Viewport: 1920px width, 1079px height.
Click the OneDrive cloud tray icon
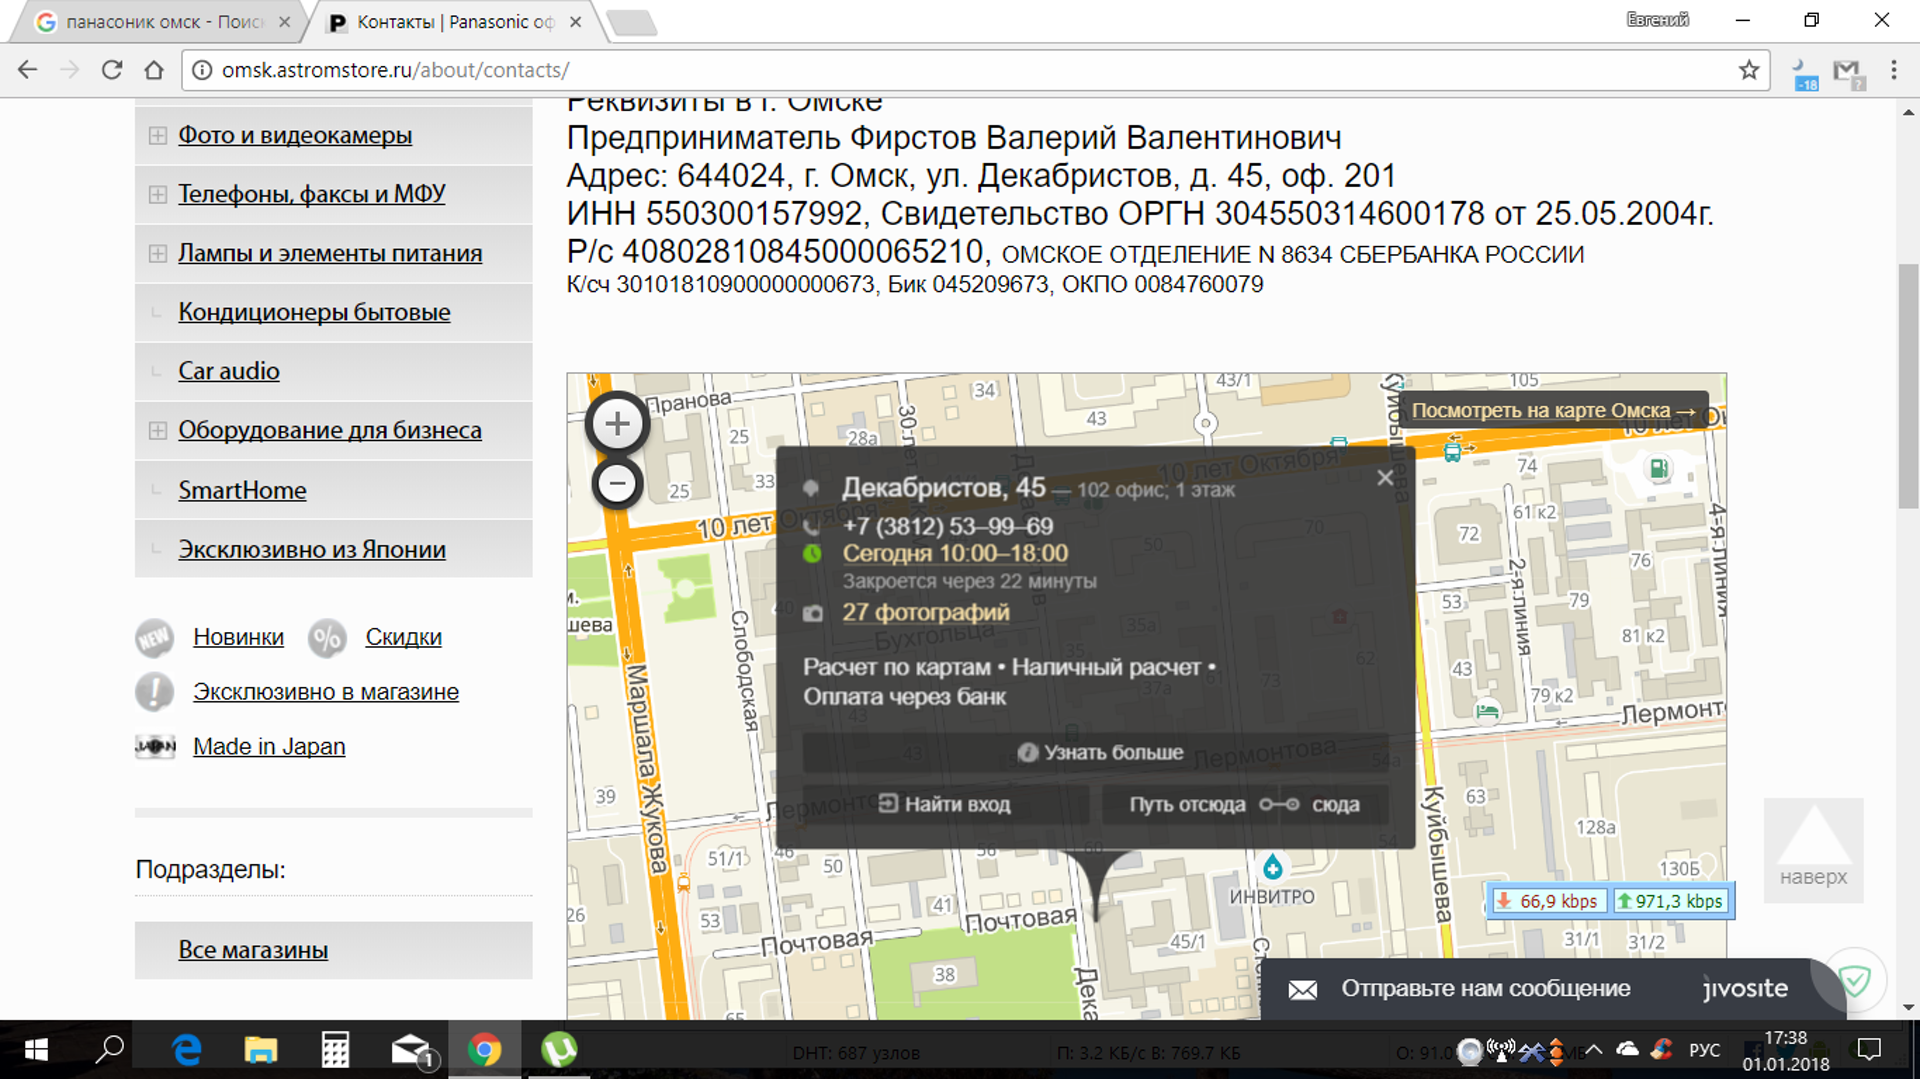tap(1627, 1050)
